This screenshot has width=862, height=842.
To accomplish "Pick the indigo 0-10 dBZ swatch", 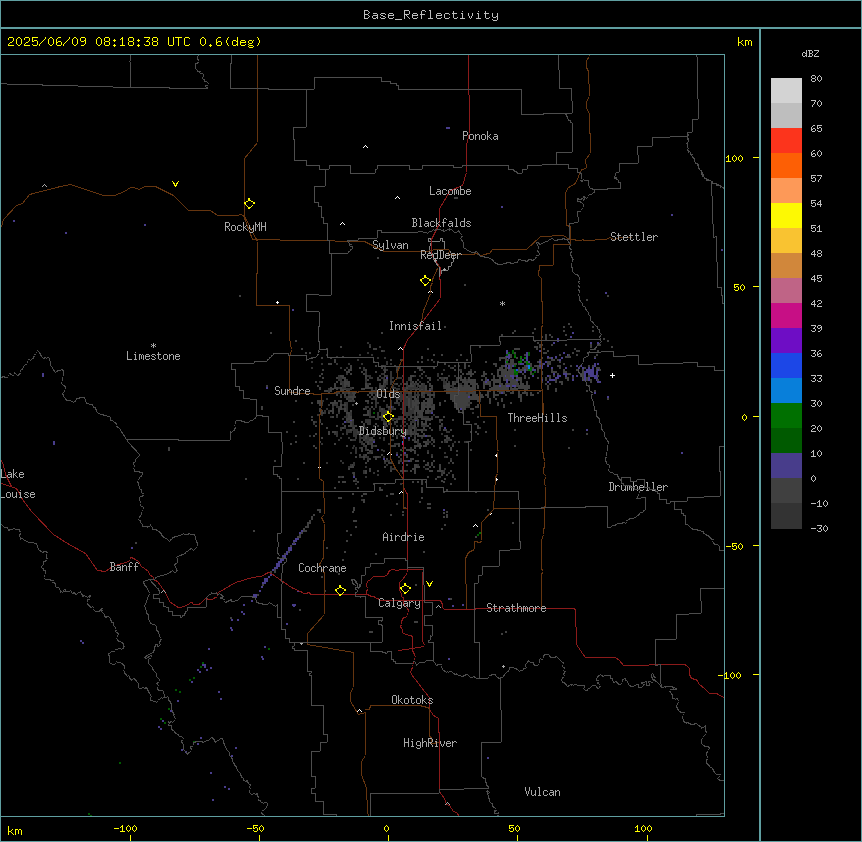I will tap(786, 466).
